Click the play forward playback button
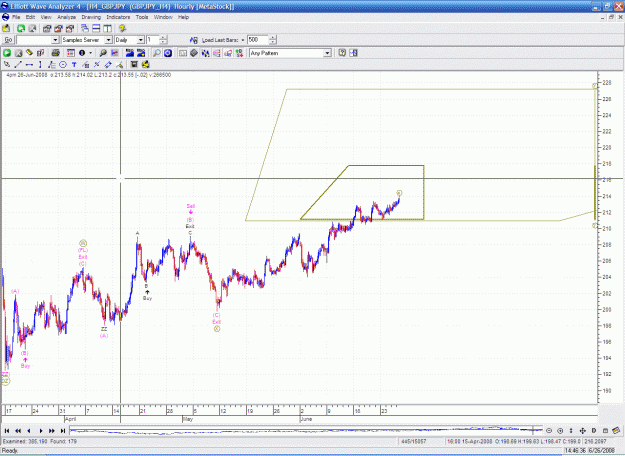Screen dimensions: 625x456 click(41, 430)
